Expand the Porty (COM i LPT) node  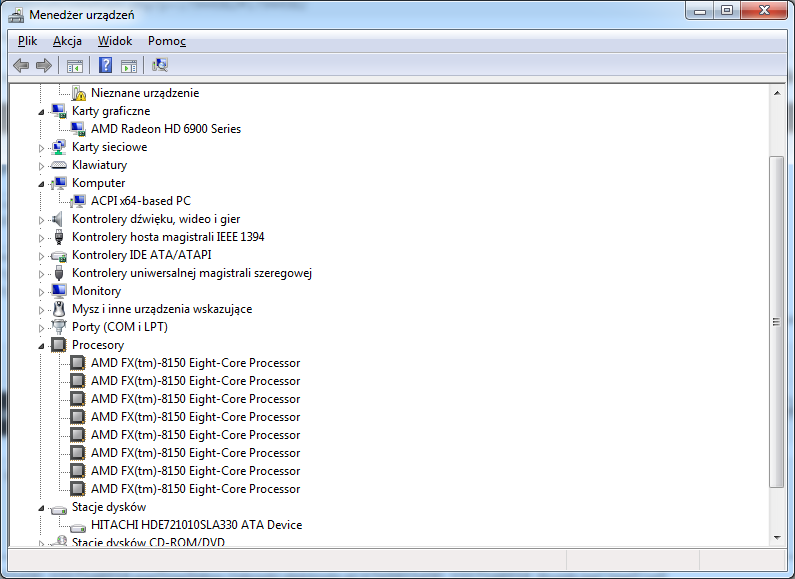pyautogui.click(x=42, y=328)
